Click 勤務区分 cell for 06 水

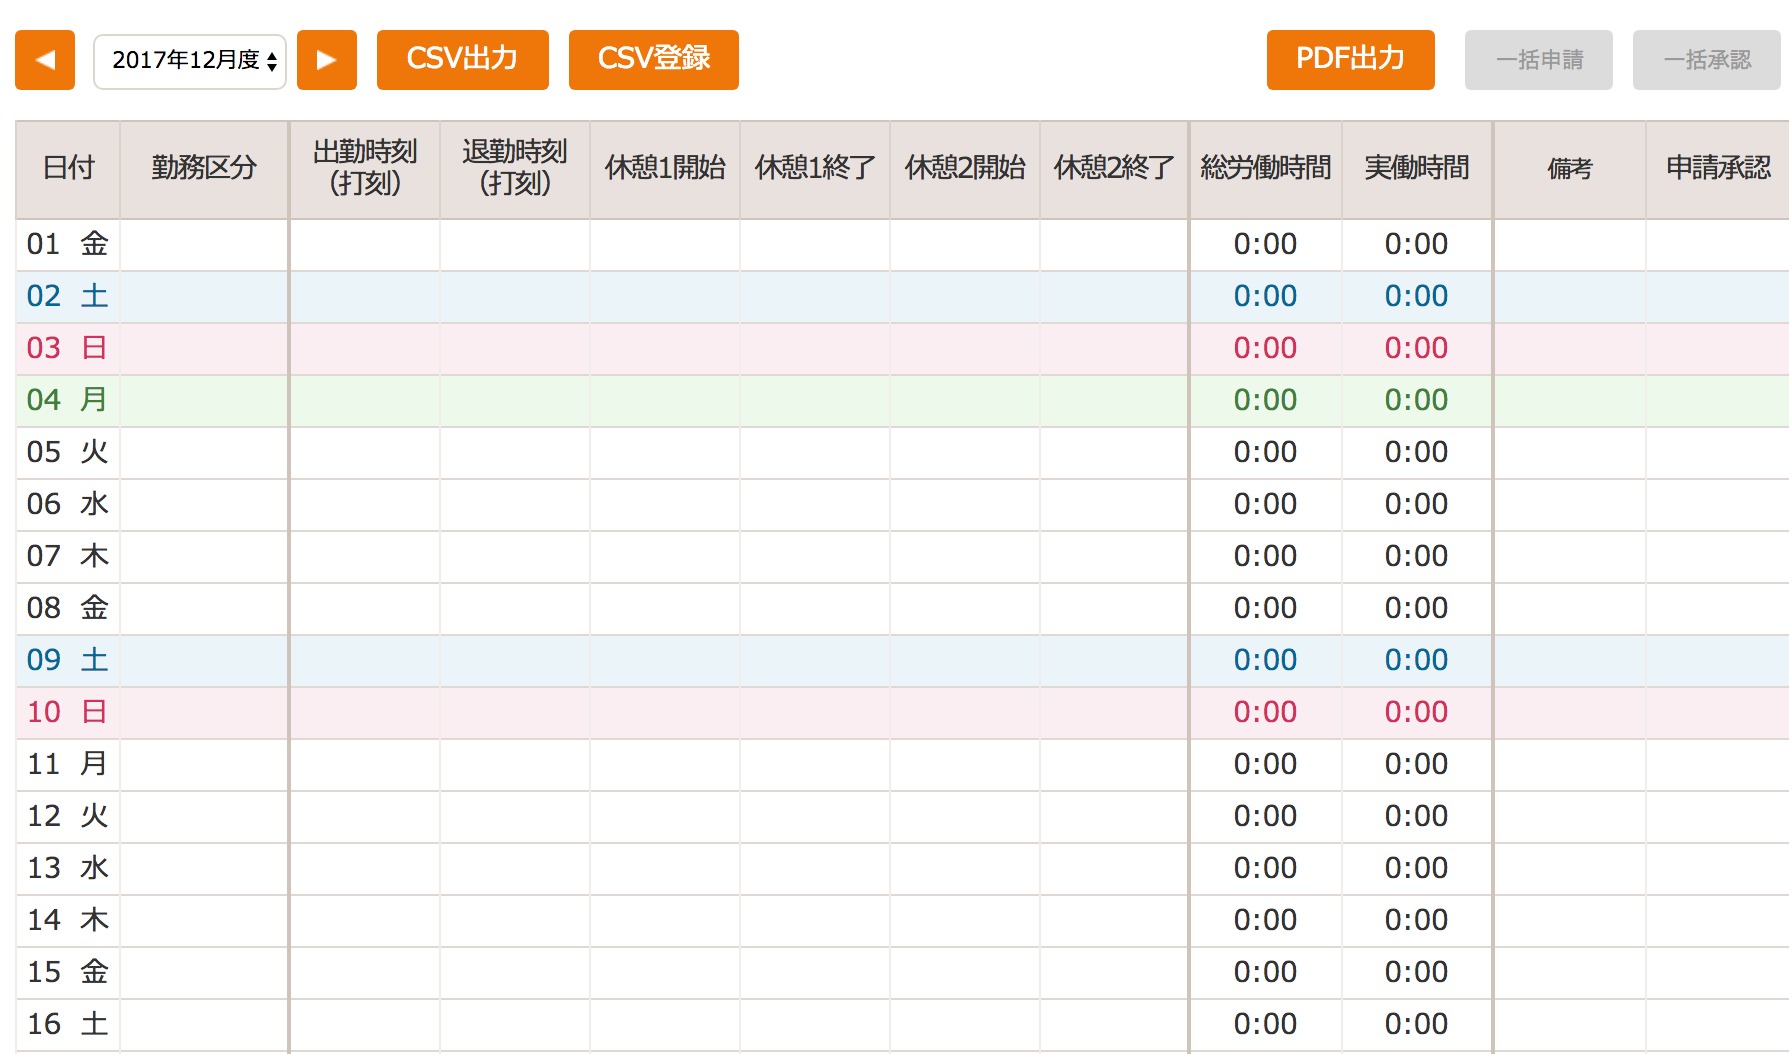(x=204, y=505)
